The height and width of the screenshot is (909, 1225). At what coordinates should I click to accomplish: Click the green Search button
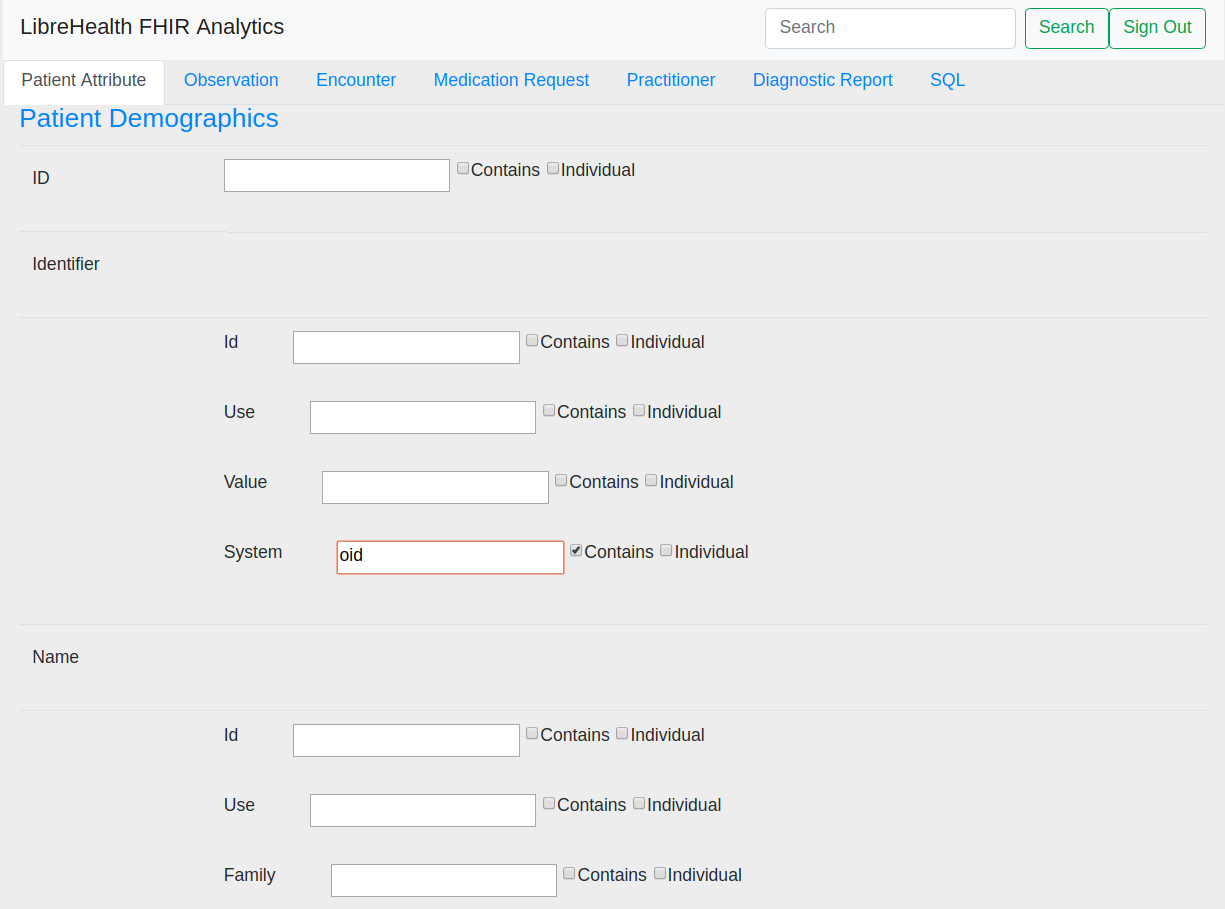pos(1066,28)
